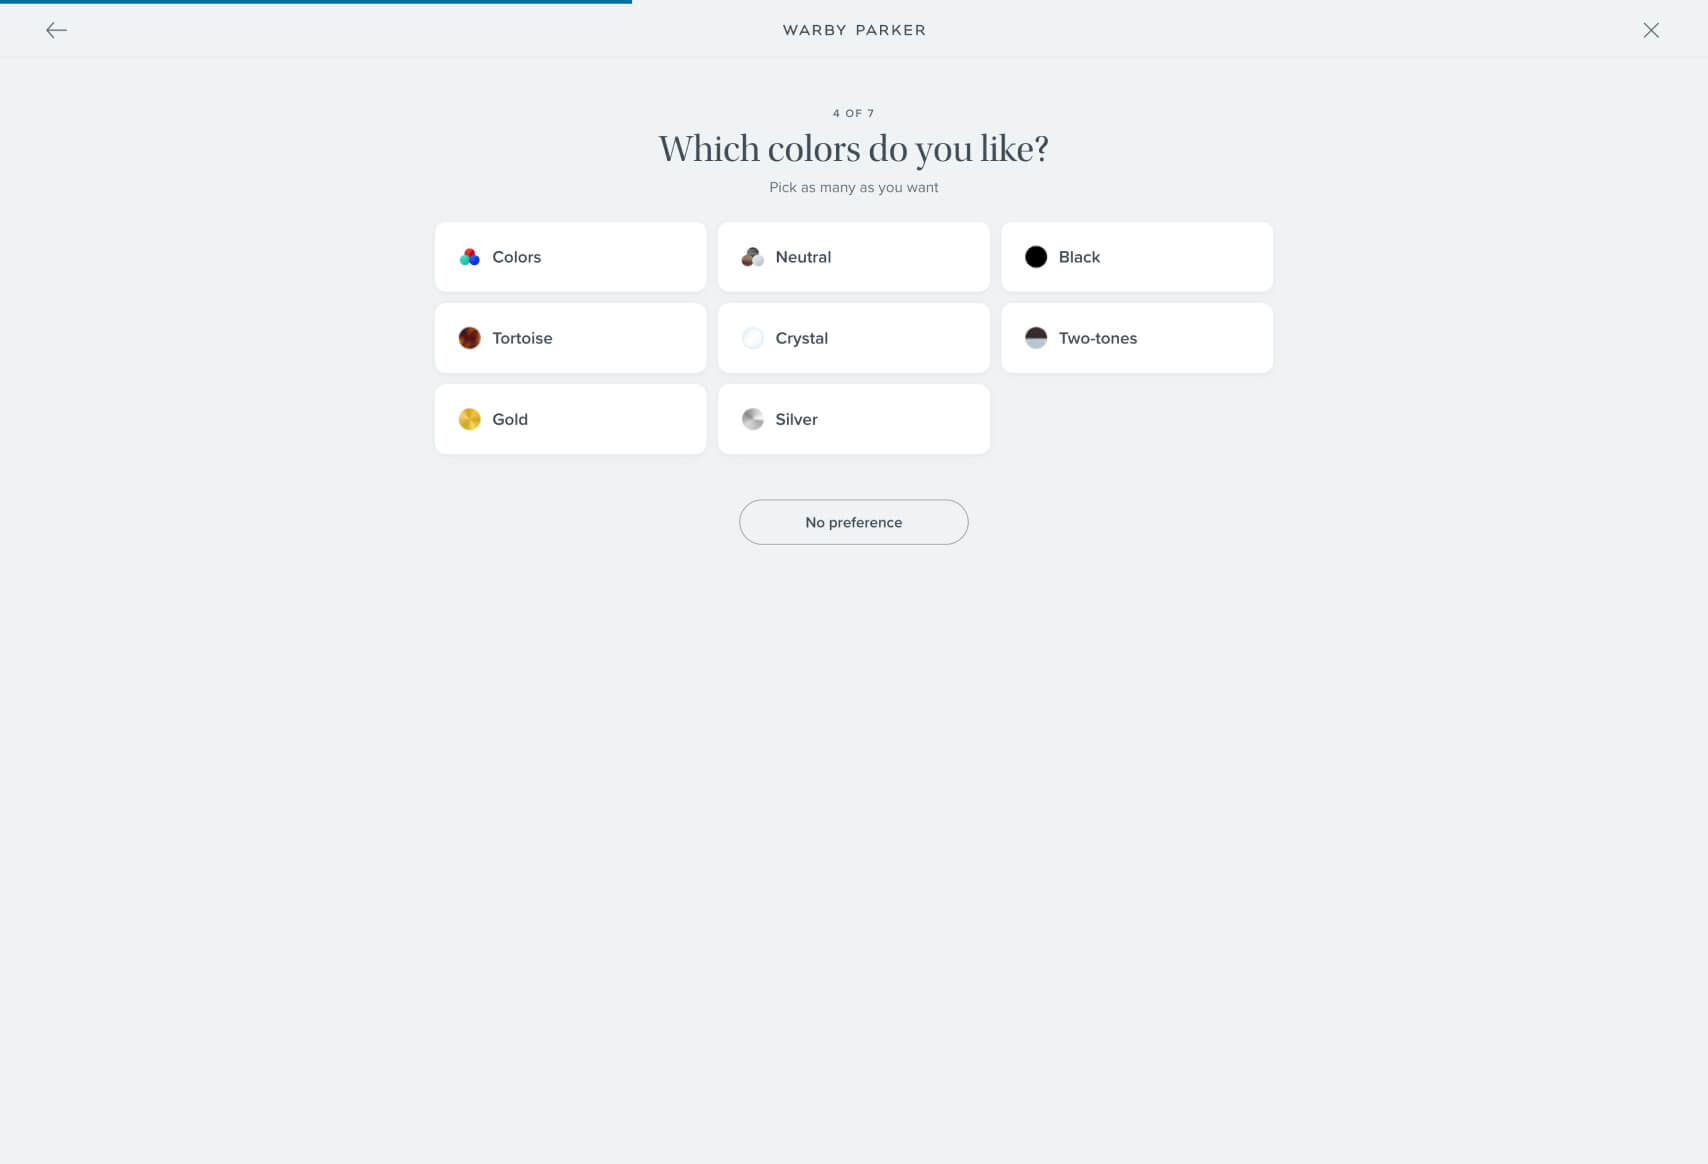
Task: Click the silver circle swatch
Action: (753, 419)
